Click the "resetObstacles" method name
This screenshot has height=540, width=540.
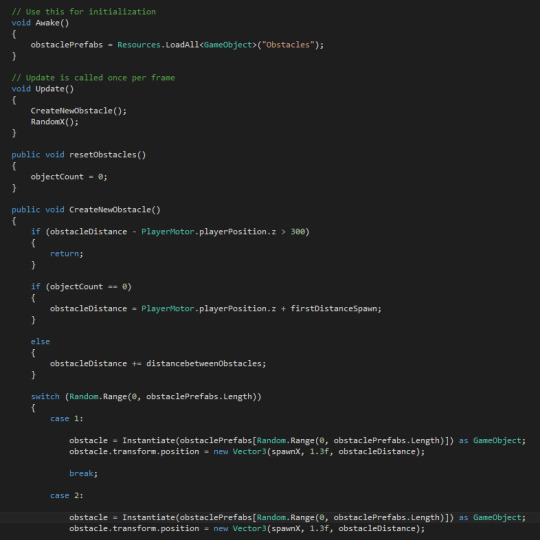click(103, 155)
